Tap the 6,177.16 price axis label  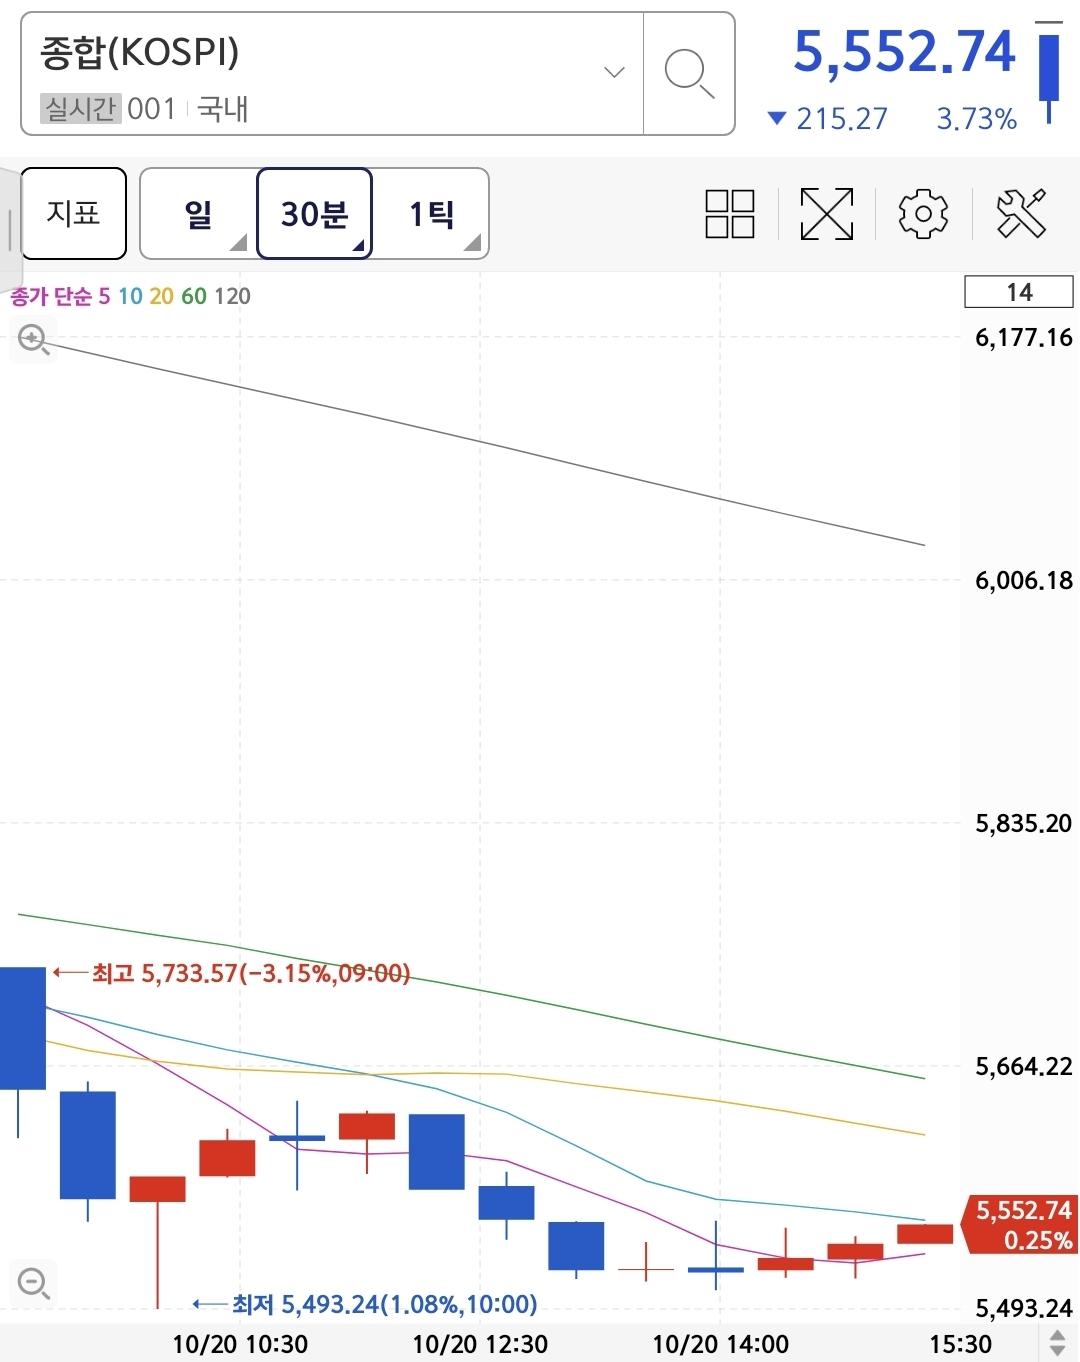click(x=1023, y=337)
